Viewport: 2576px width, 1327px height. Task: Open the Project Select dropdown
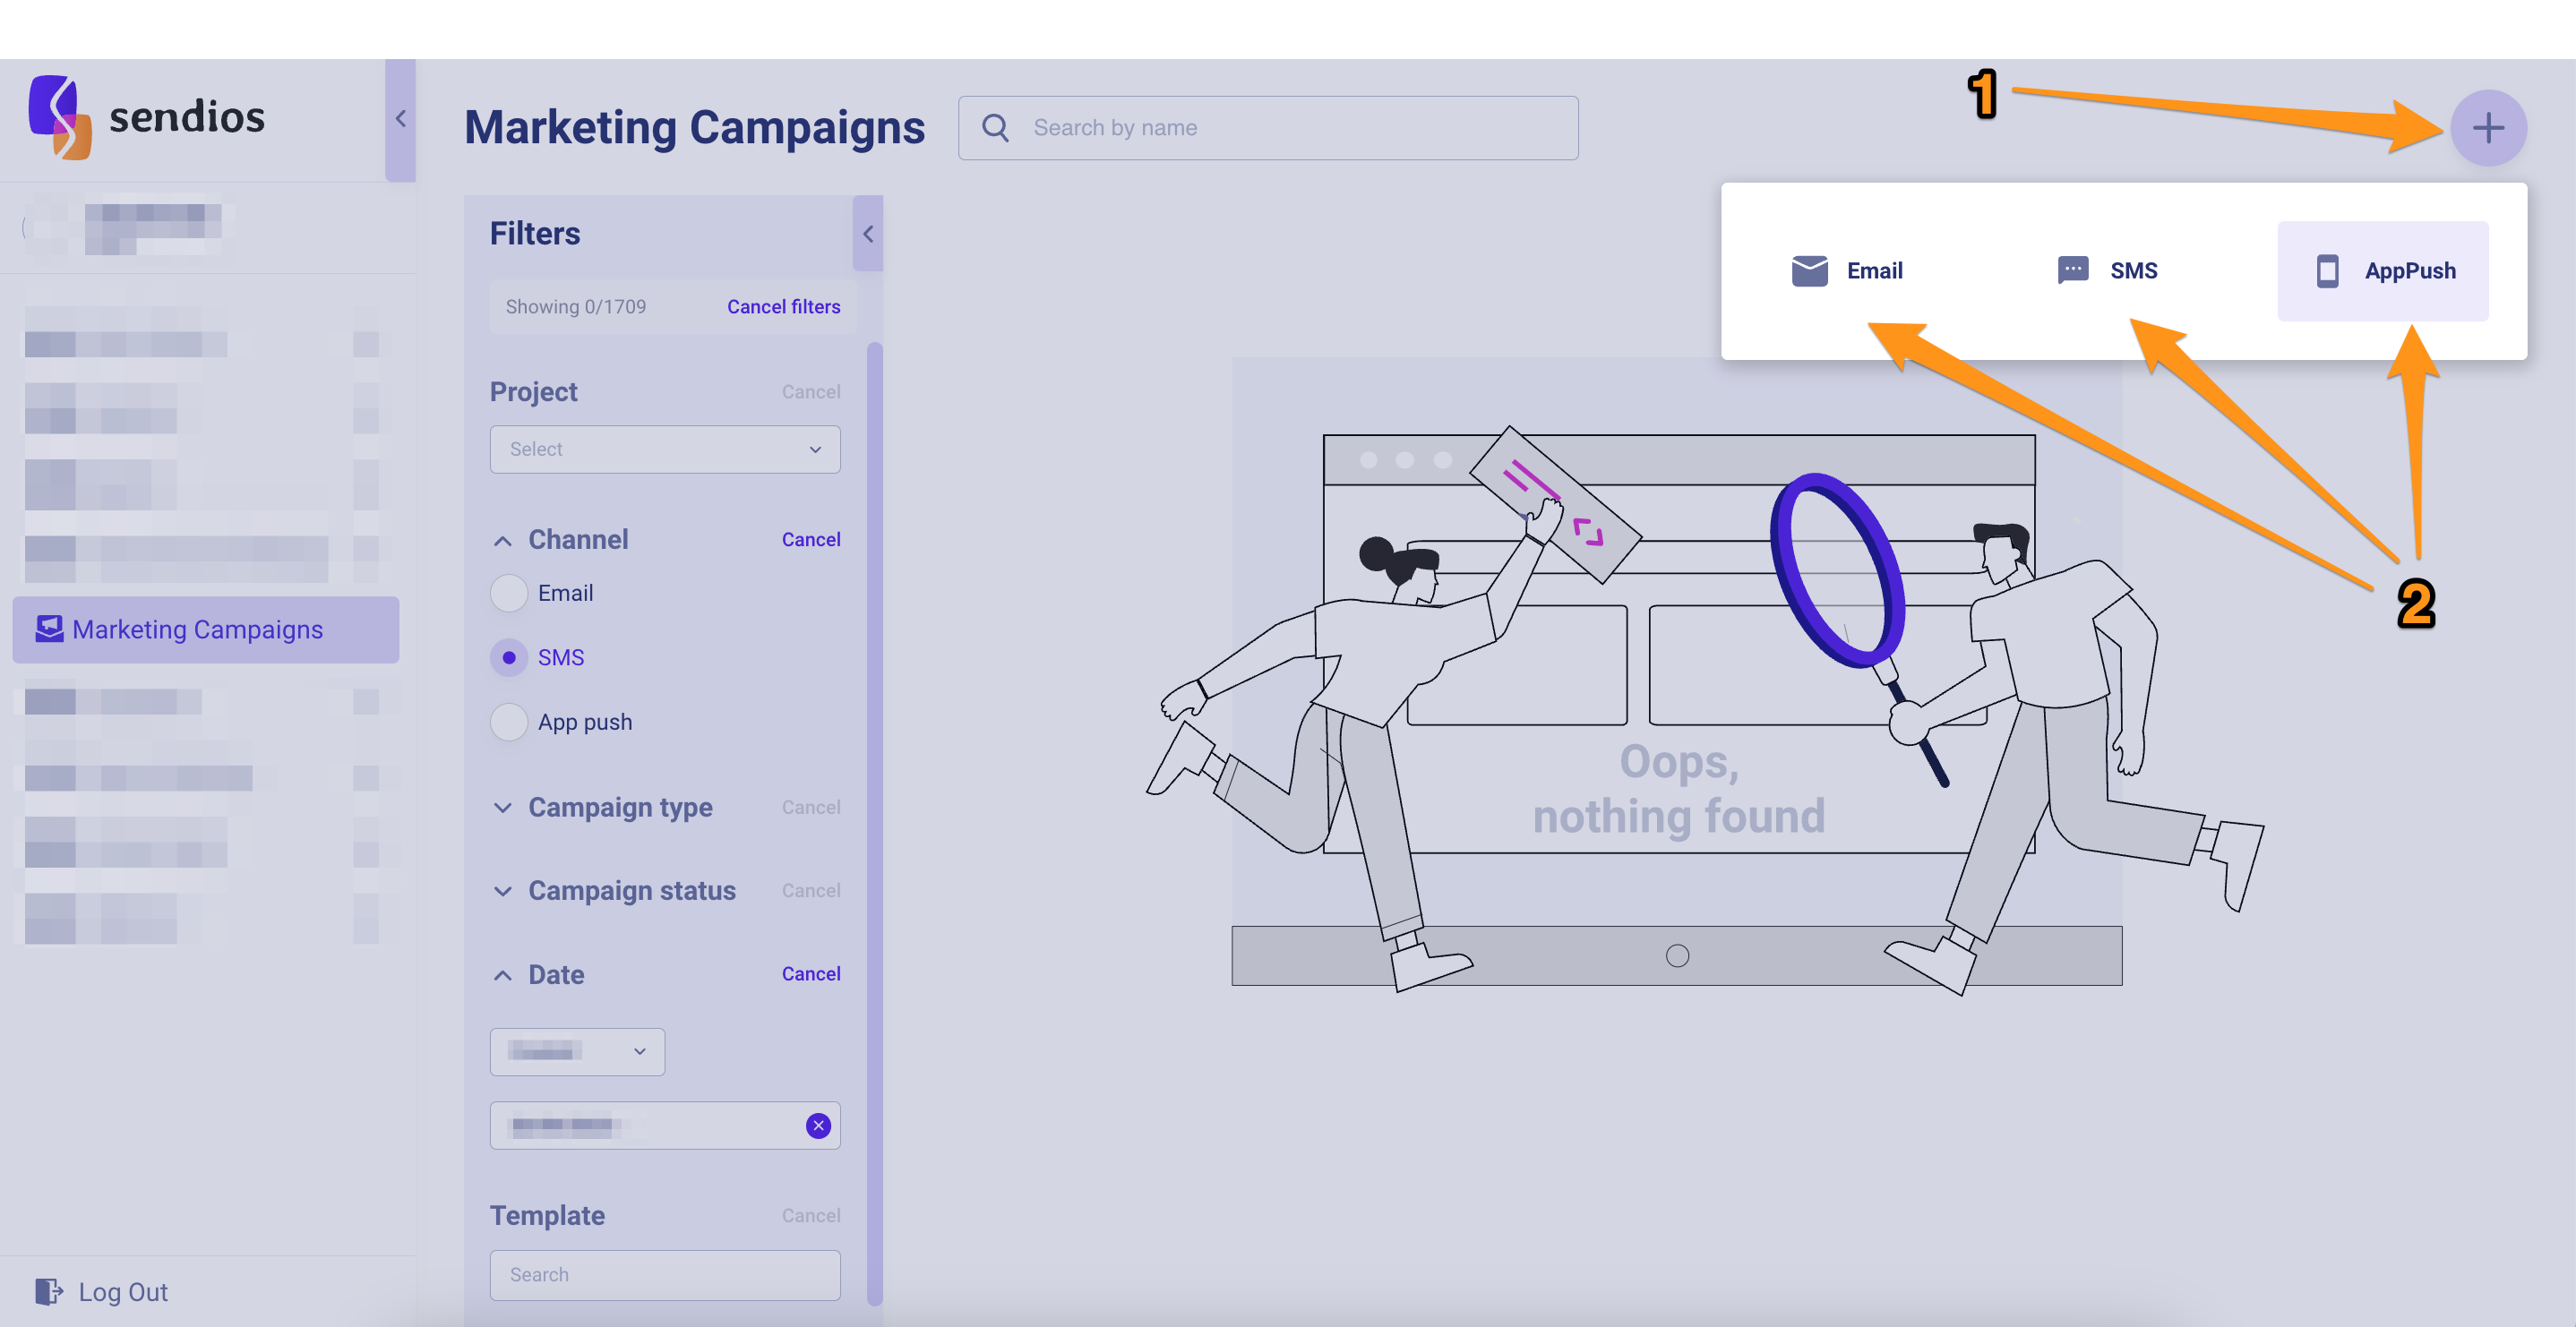coord(665,449)
